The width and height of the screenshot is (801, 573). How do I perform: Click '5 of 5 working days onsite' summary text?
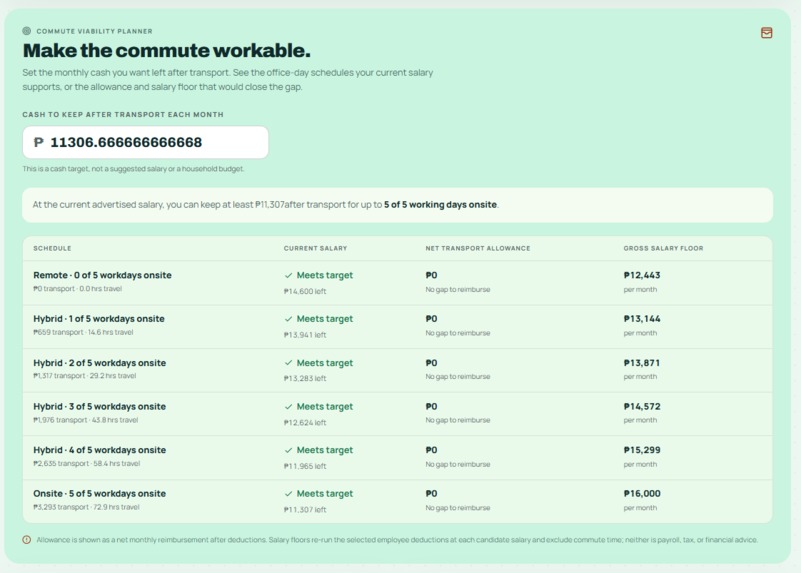pyautogui.click(x=440, y=205)
